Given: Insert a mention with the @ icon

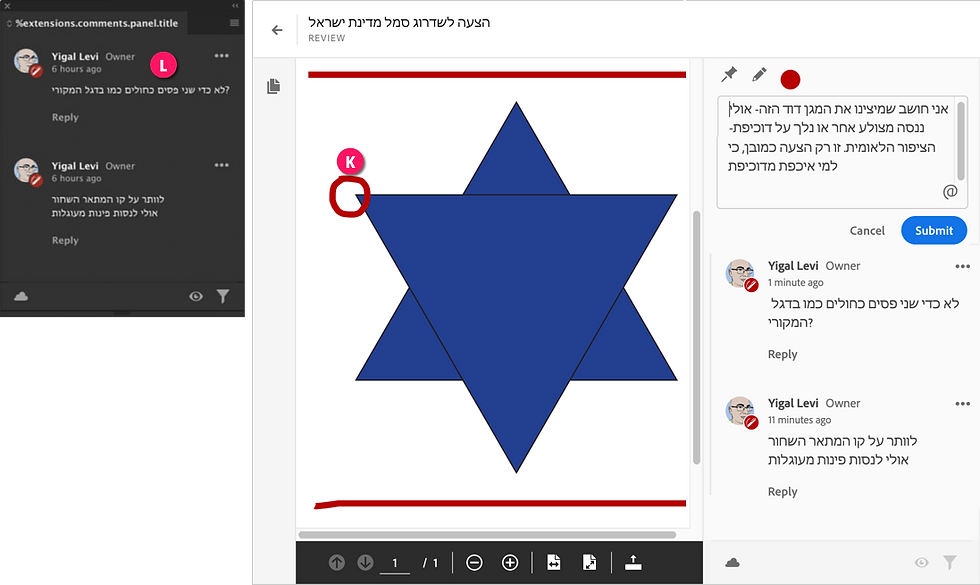Looking at the screenshot, I should tap(950, 191).
